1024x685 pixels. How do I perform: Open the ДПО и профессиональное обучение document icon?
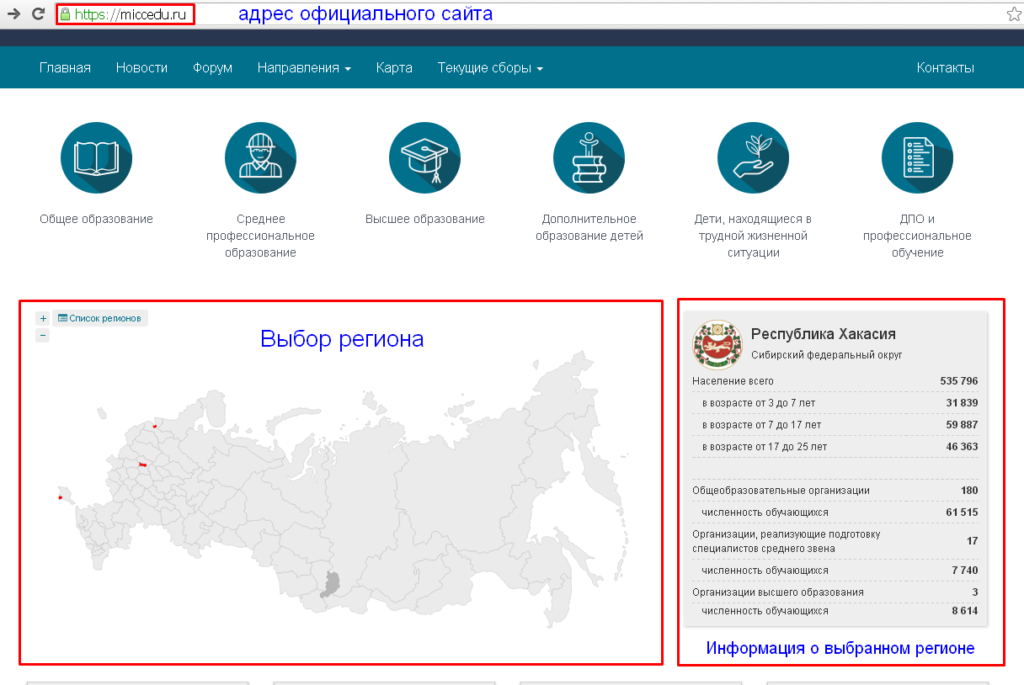[x=916, y=158]
